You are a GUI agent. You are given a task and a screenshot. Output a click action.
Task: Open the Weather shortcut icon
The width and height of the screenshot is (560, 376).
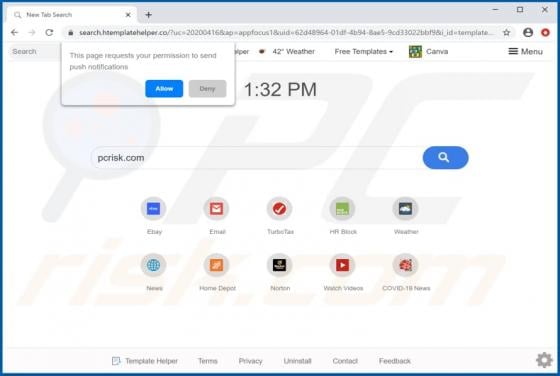click(x=405, y=209)
